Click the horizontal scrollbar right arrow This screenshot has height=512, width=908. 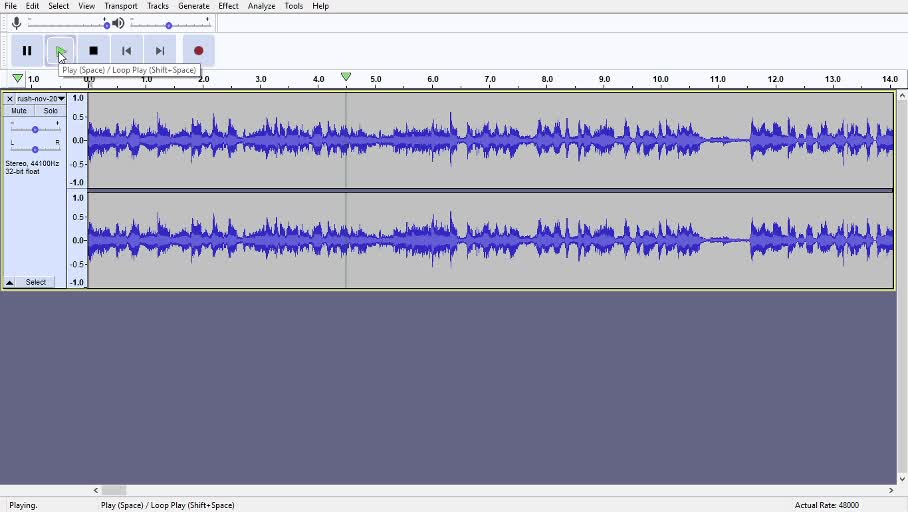click(891, 490)
